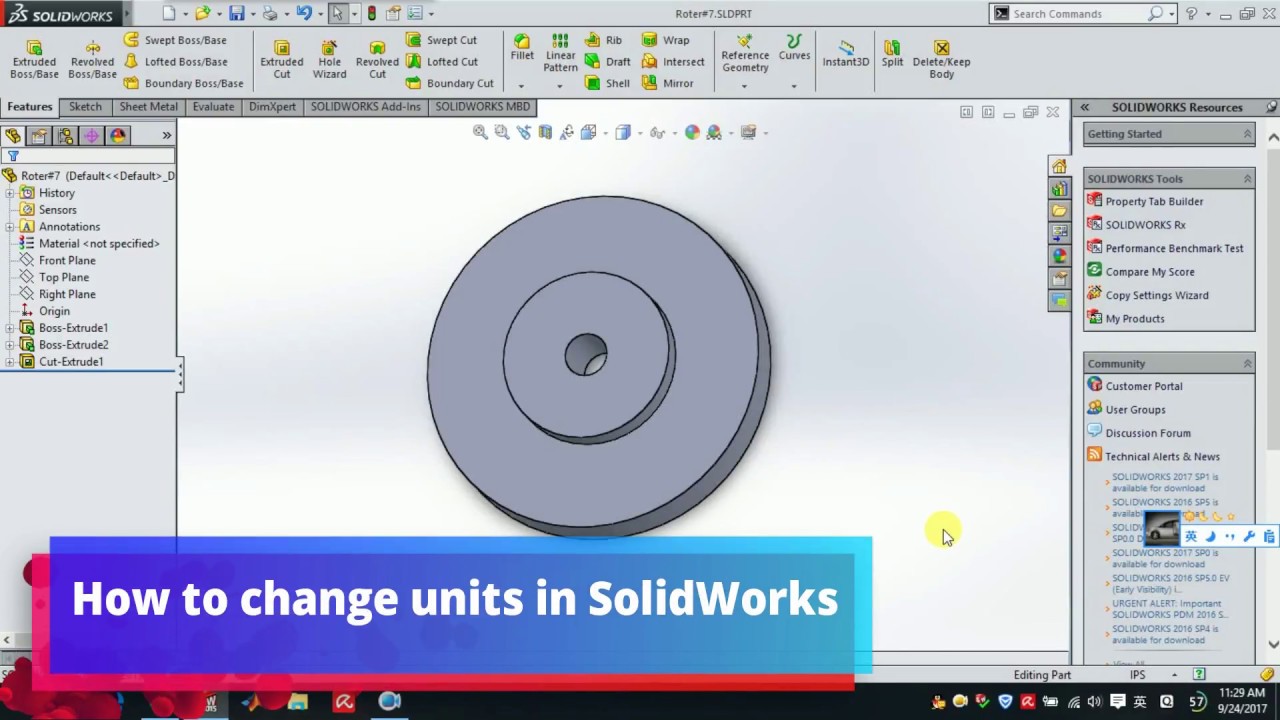This screenshot has width=1280, height=720.
Task: Open the Save dropdown arrow
Action: pyautogui.click(x=251, y=14)
